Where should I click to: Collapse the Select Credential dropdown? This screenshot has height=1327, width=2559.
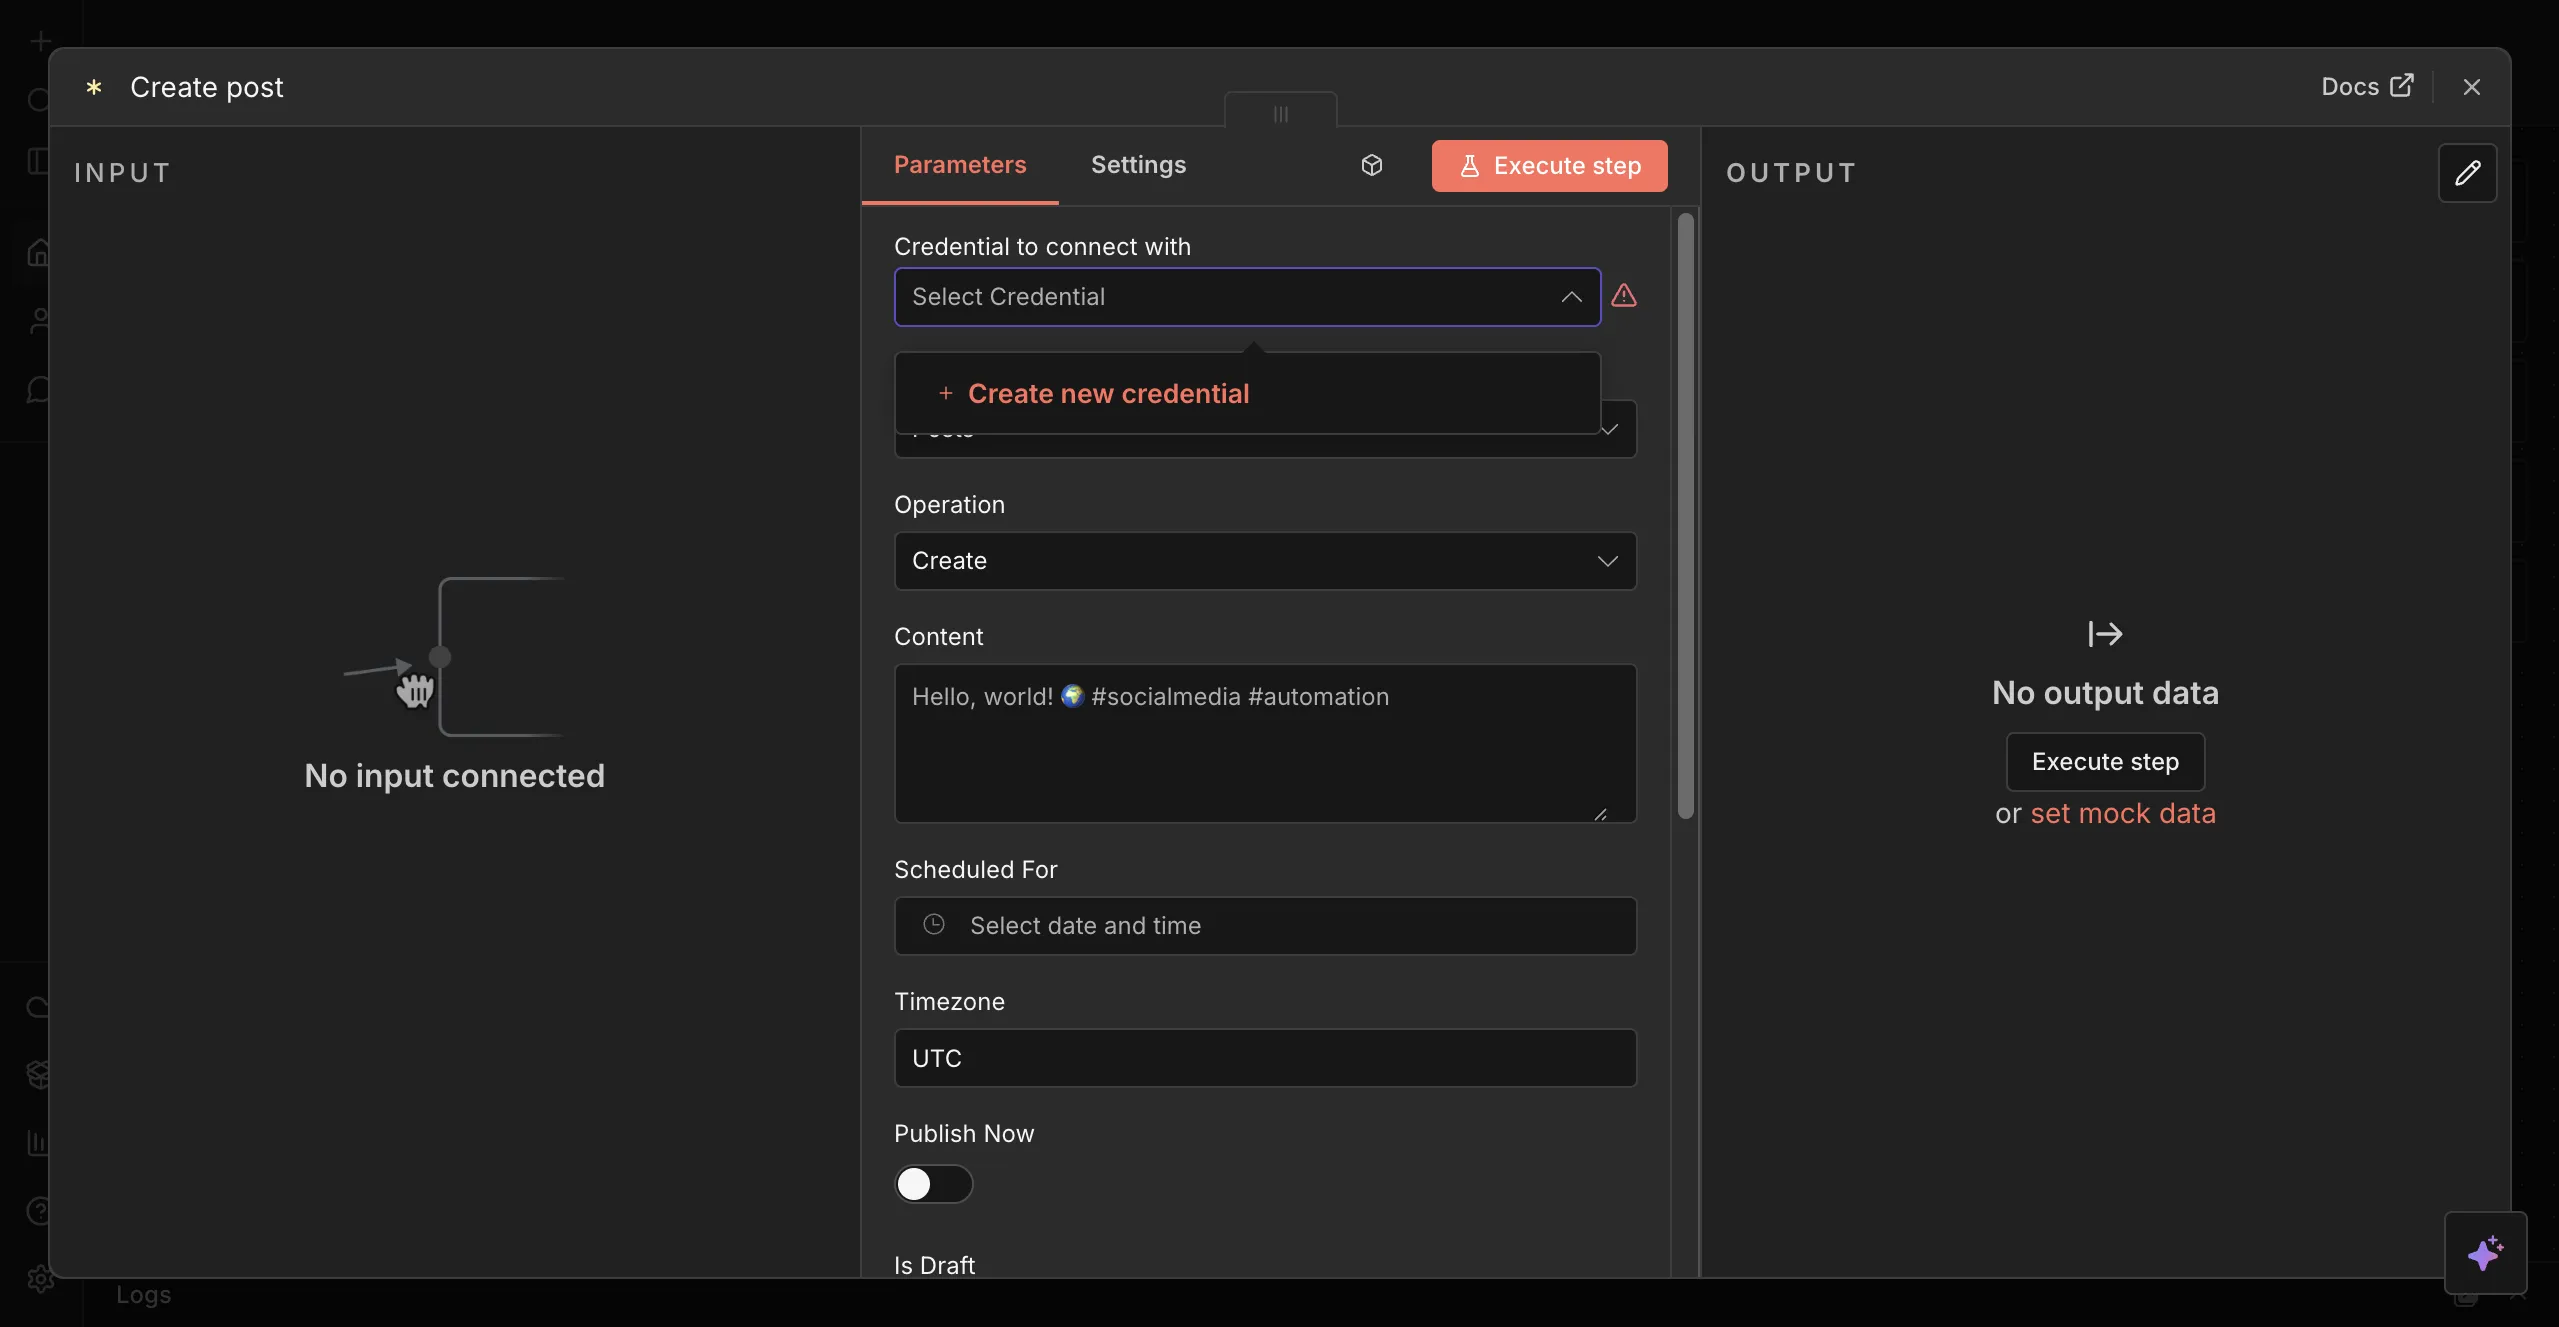coord(1570,297)
